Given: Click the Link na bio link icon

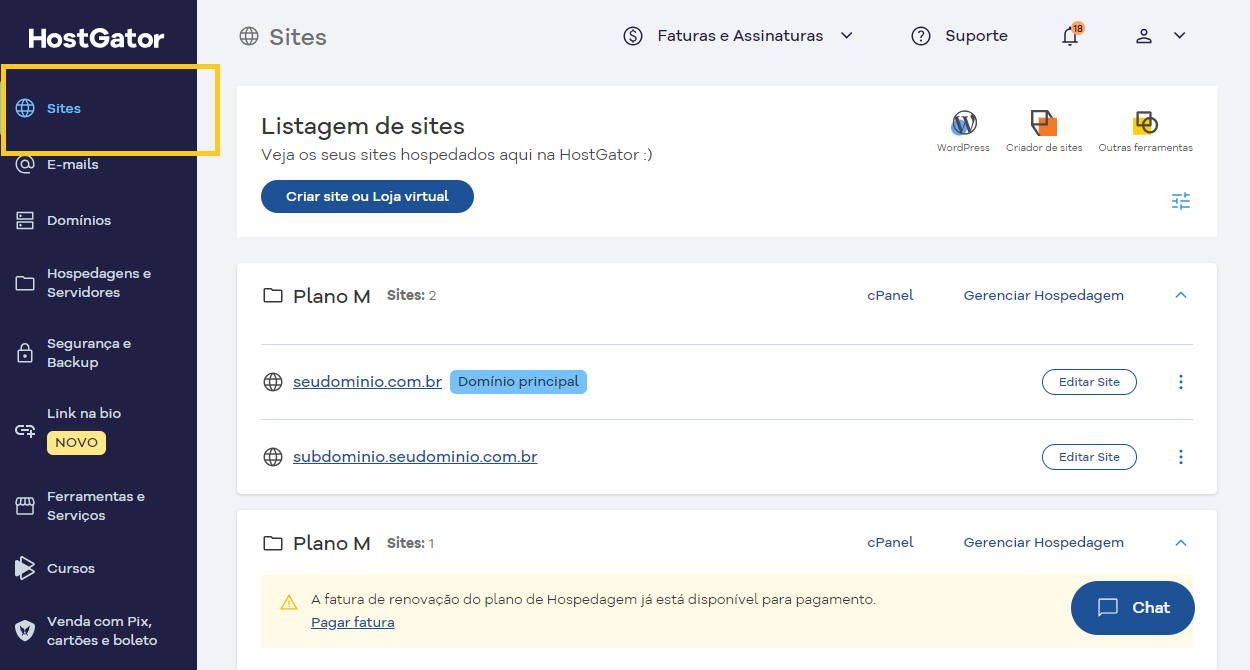Looking at the screenshot, I should tap(25, 430).
